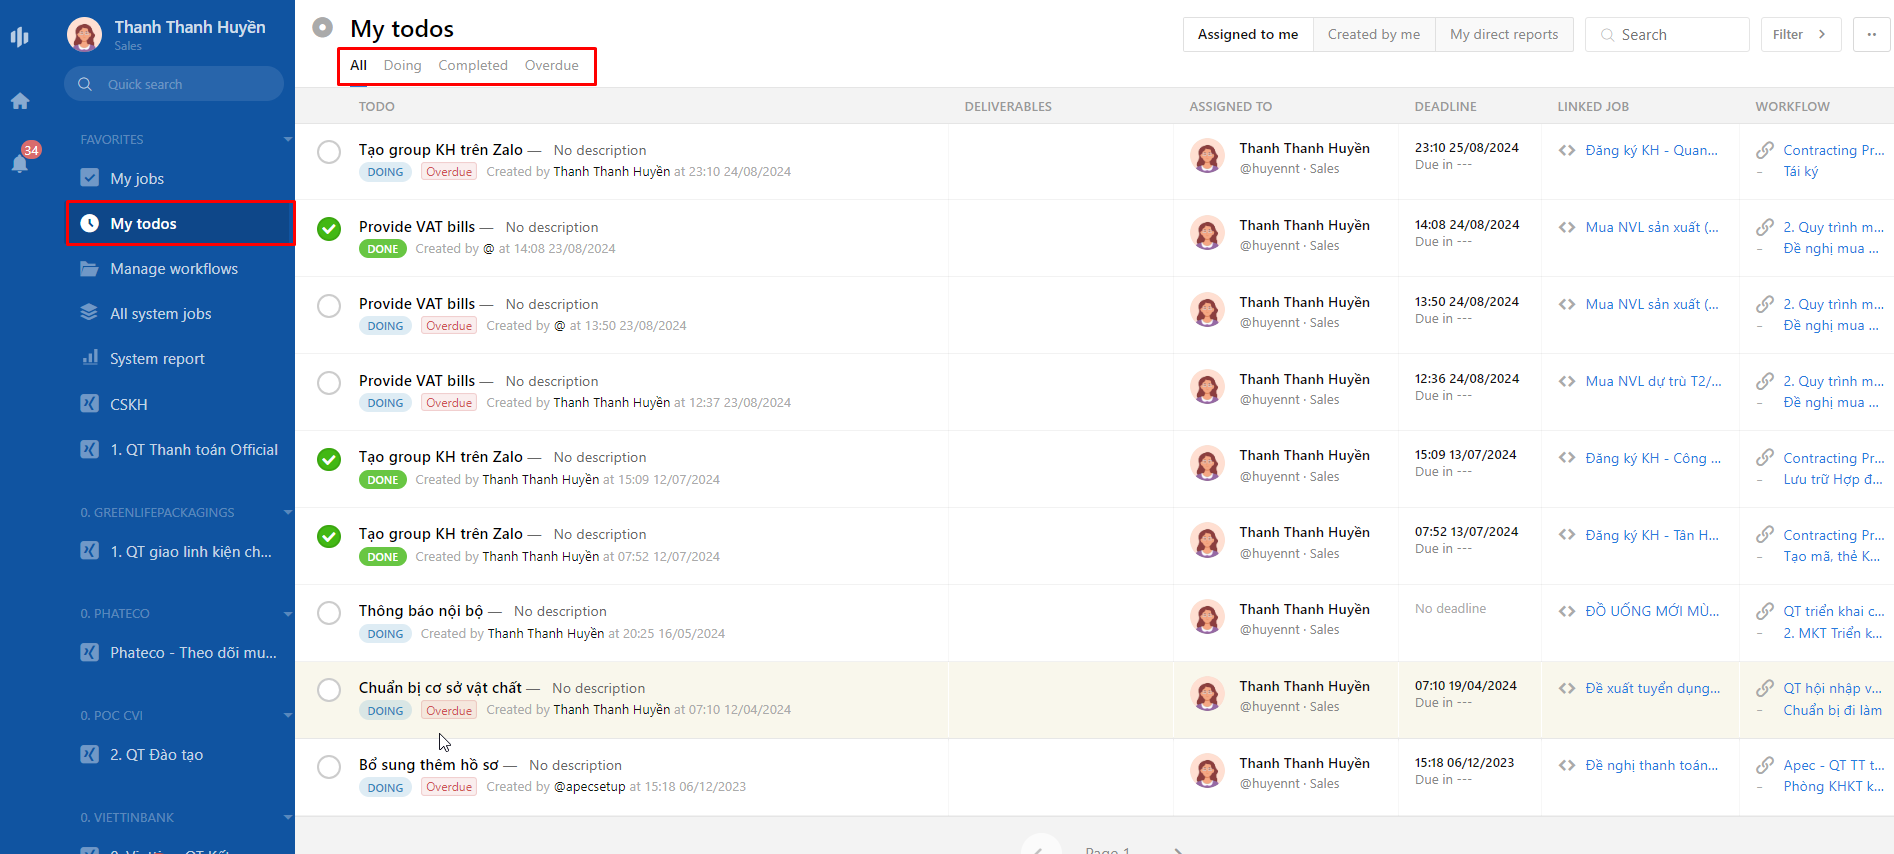
Task: Click chain link icon in Thông báo nội bộ row
Action: (x=1765, y=611)
